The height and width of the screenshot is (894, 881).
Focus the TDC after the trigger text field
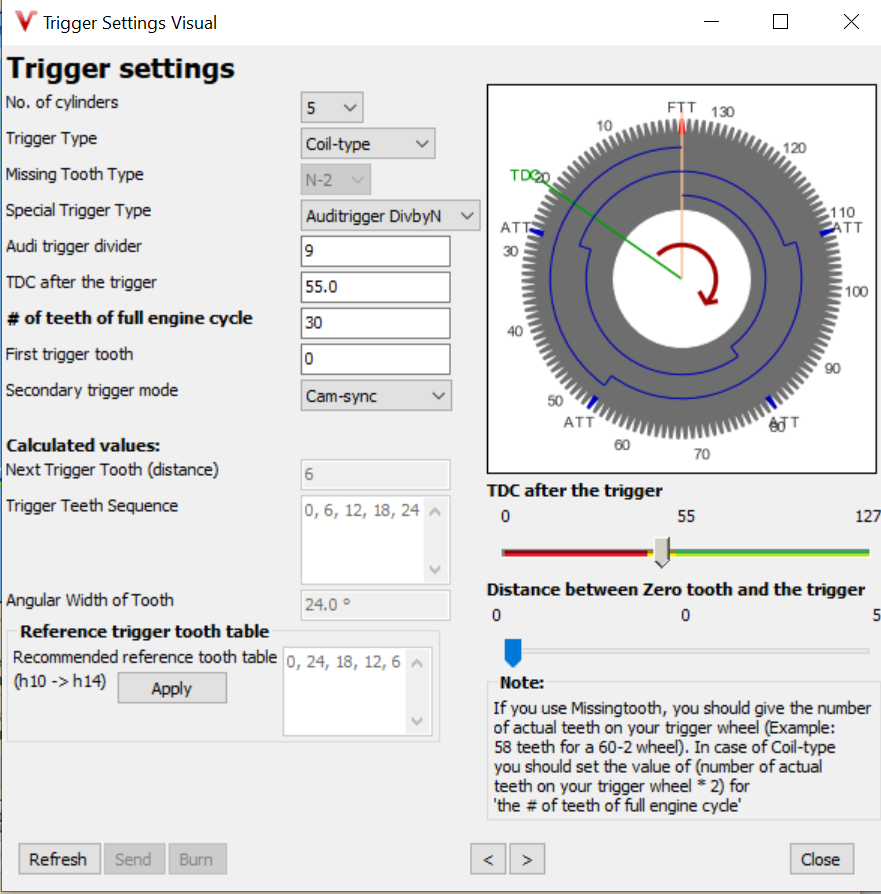pyautogui.click(x=375, y=288)
